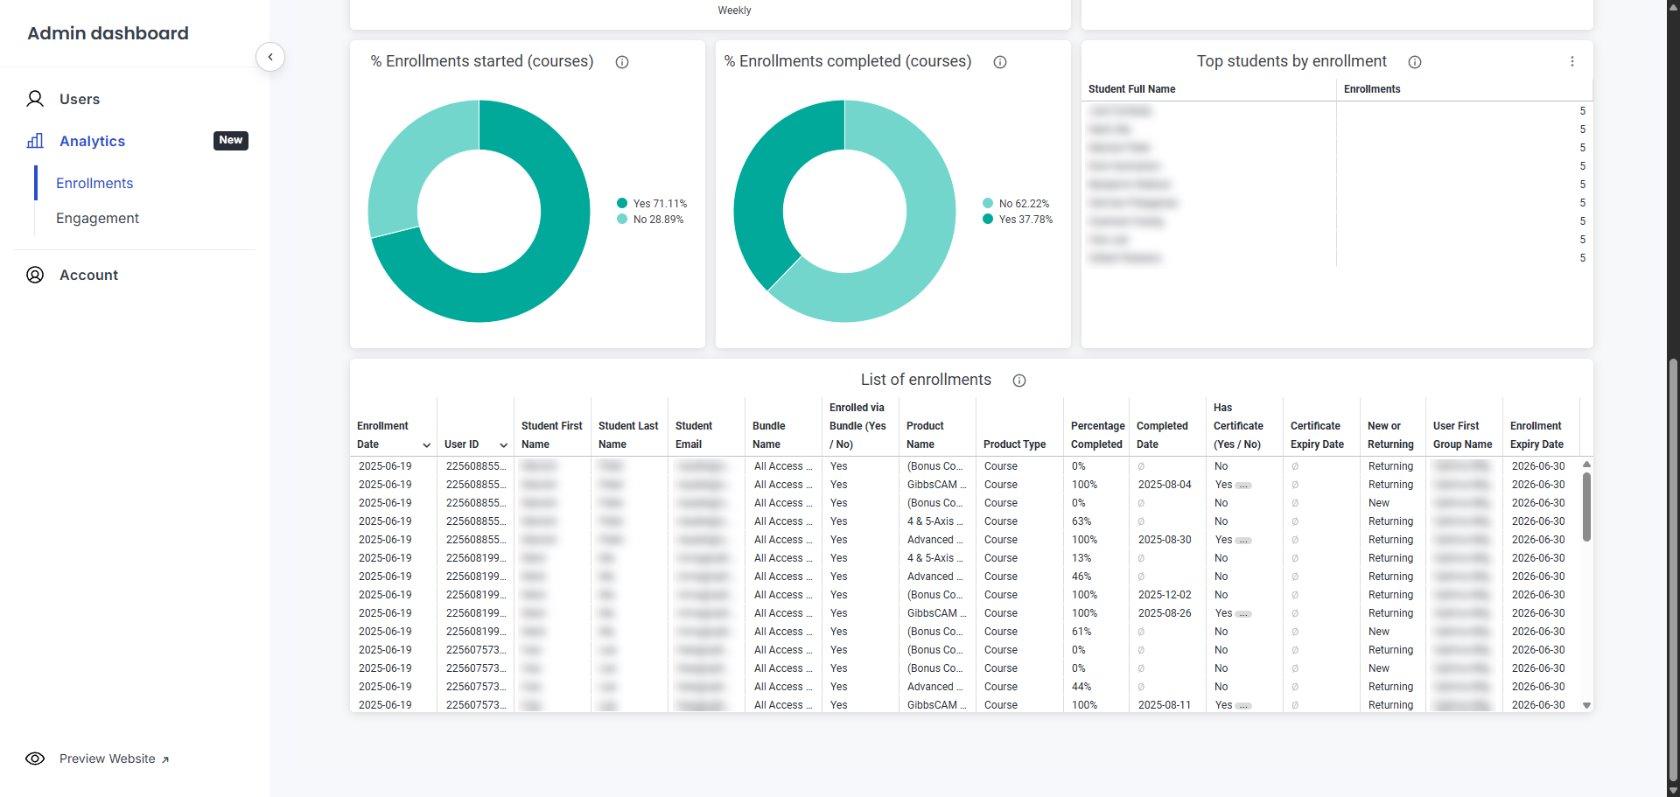
Task: Click the table scroll-up arrow
Action: [1586, 465]
